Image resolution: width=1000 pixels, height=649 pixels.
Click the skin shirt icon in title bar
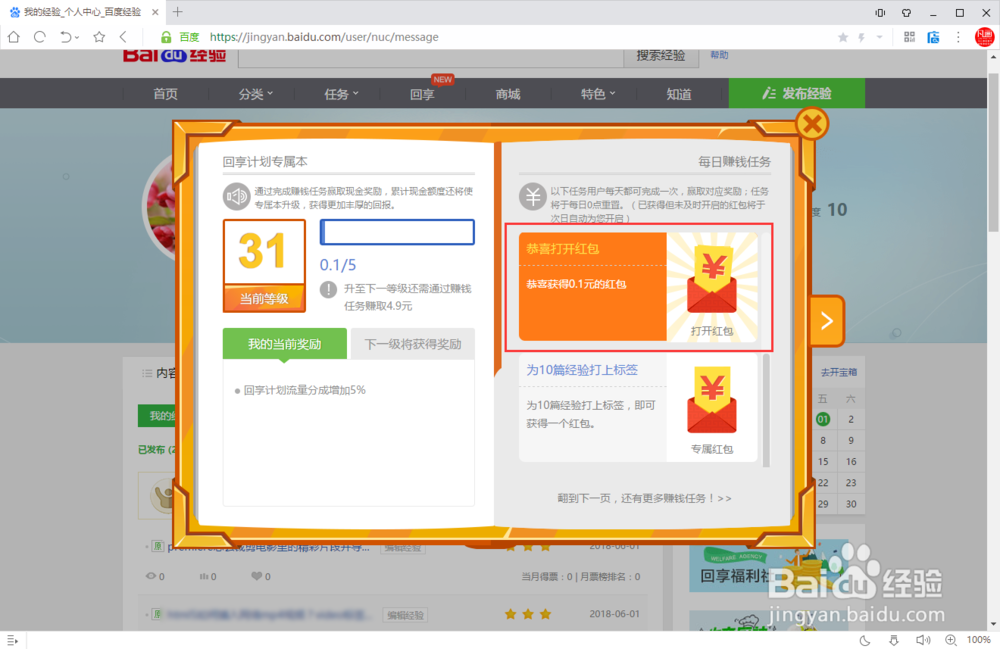click(906, 13)
